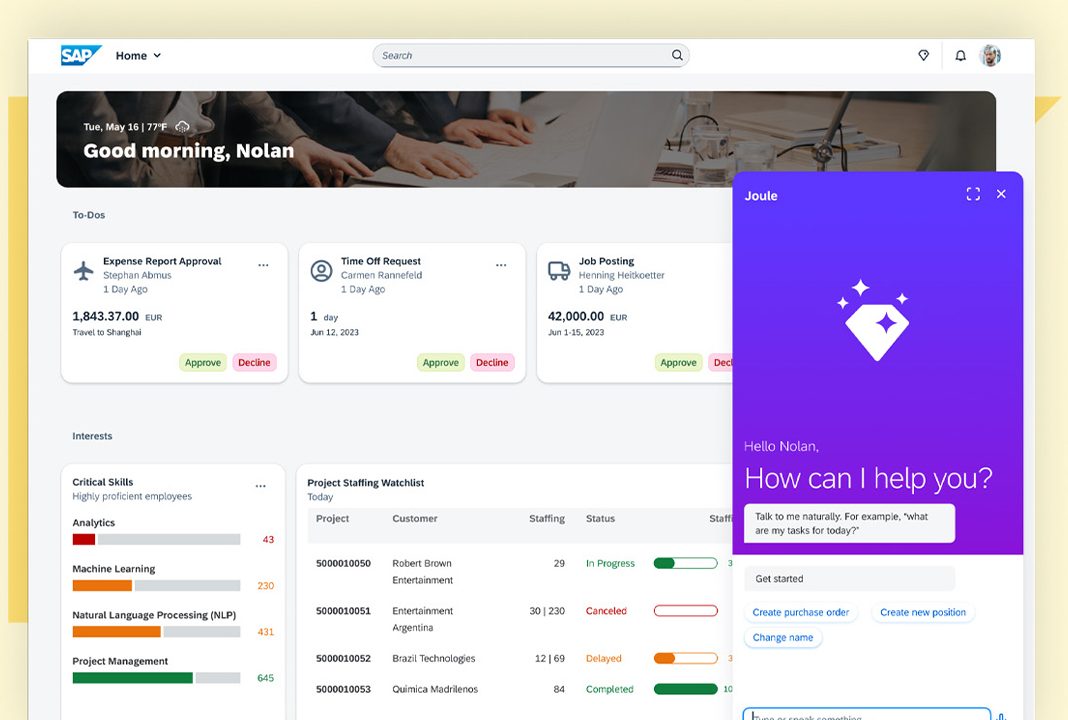
Task: Approve Carmen Rannefeld's Time Off Request
Action: (441, 362)
